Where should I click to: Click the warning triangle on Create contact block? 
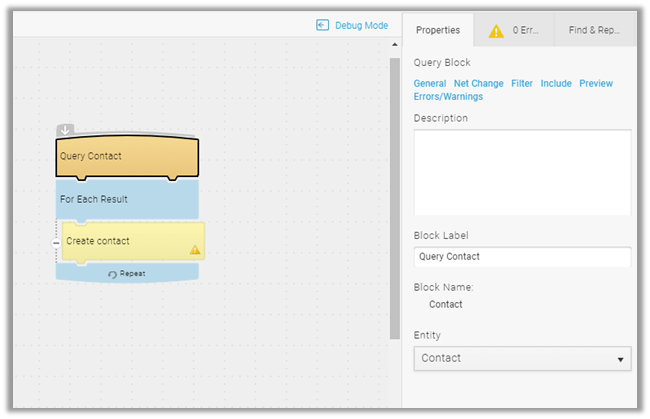[194, 249]
